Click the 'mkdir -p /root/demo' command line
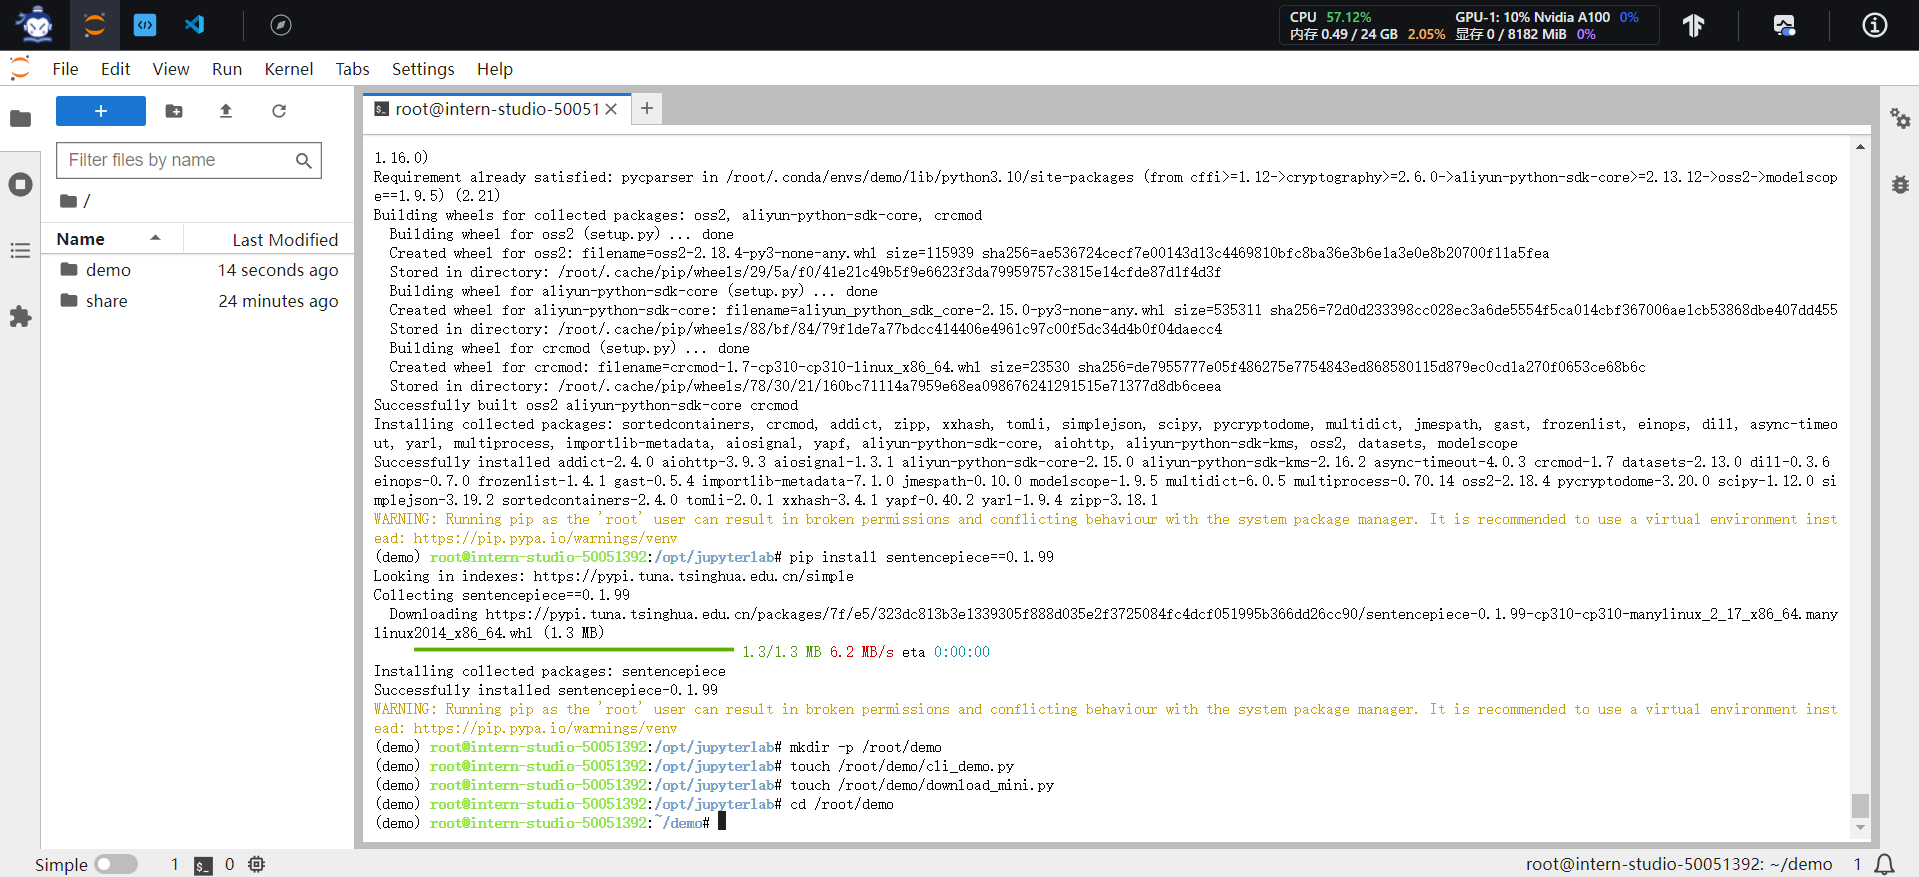This screenshot has width=1919, height=877. click(658, 747)
